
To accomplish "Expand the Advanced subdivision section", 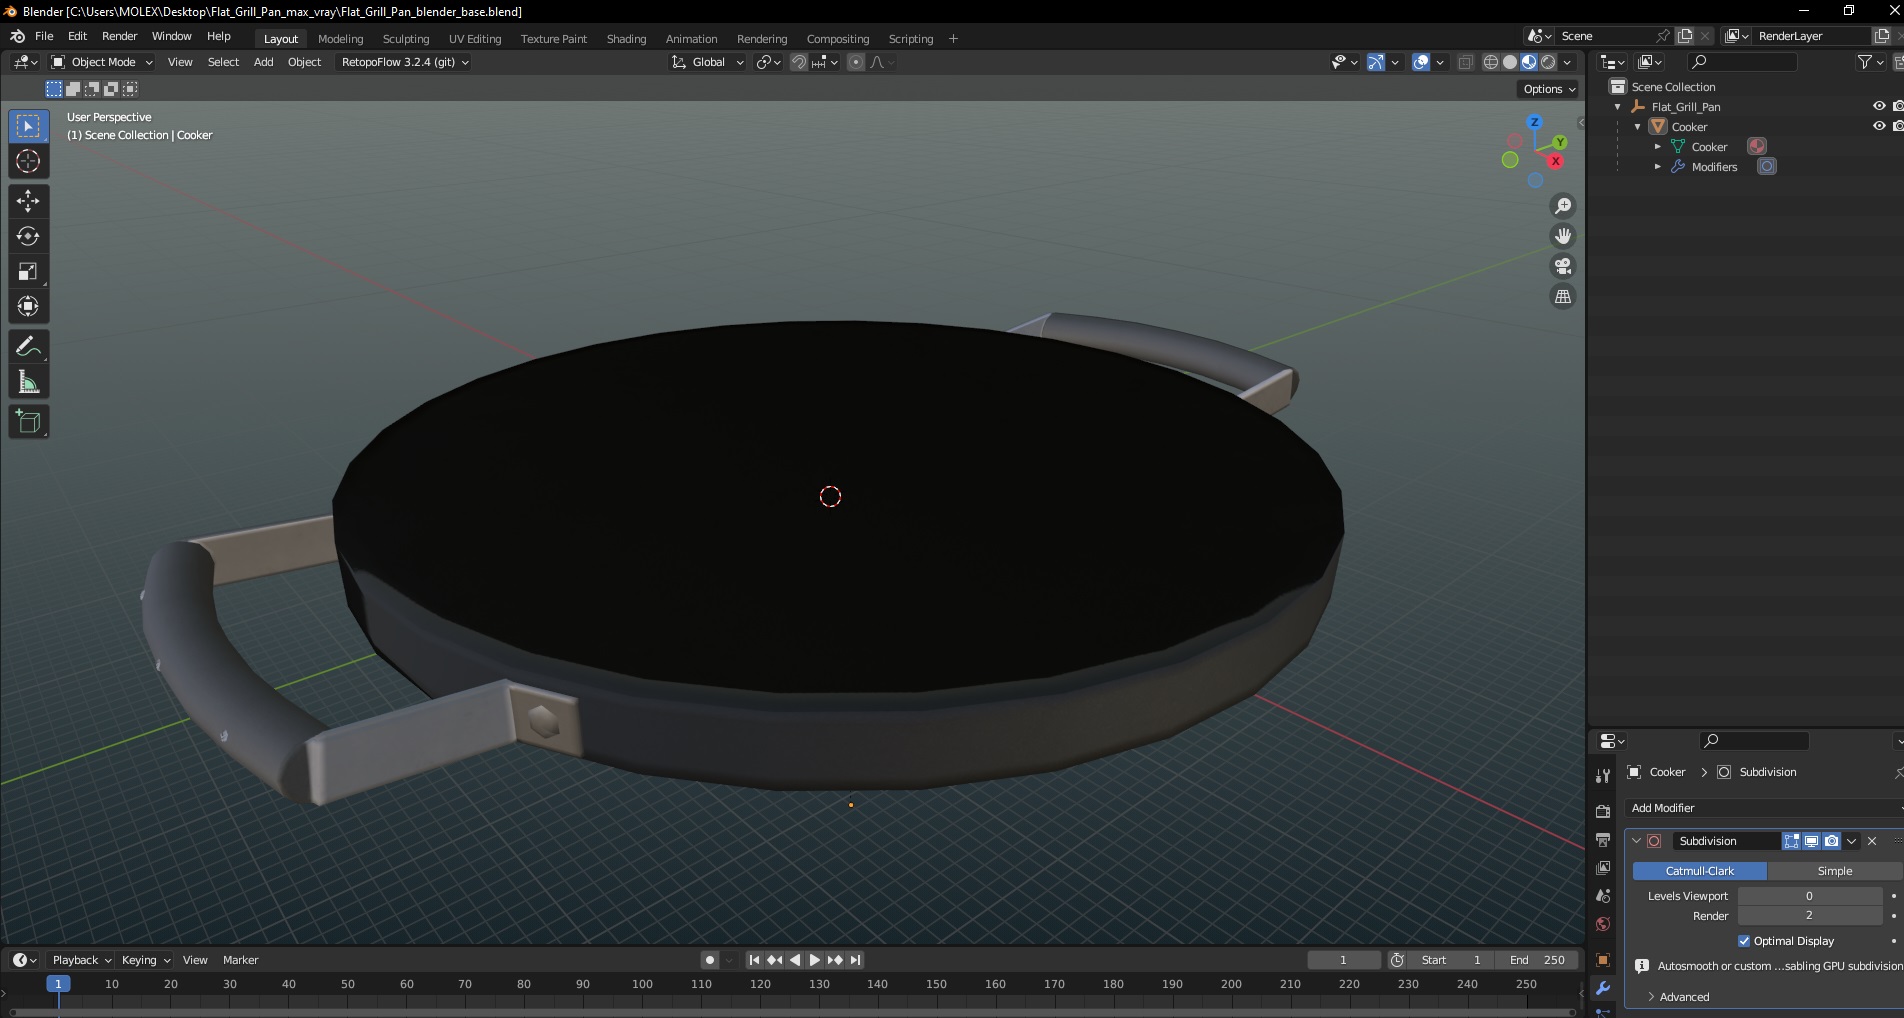I will [x=1678, y=997].
